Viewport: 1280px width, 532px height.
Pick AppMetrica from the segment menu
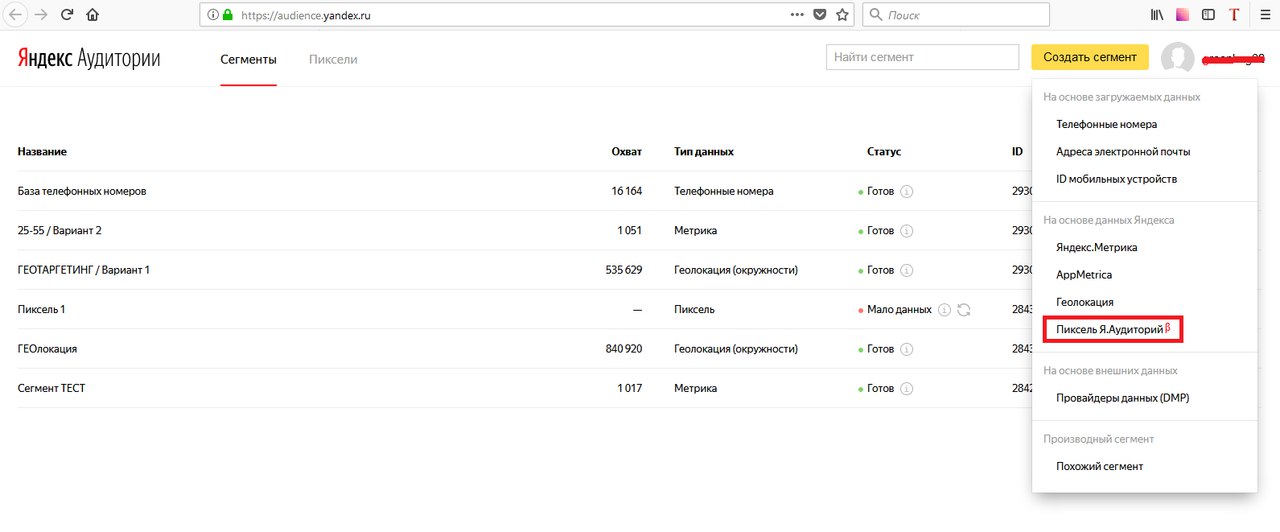[1084, 274]
